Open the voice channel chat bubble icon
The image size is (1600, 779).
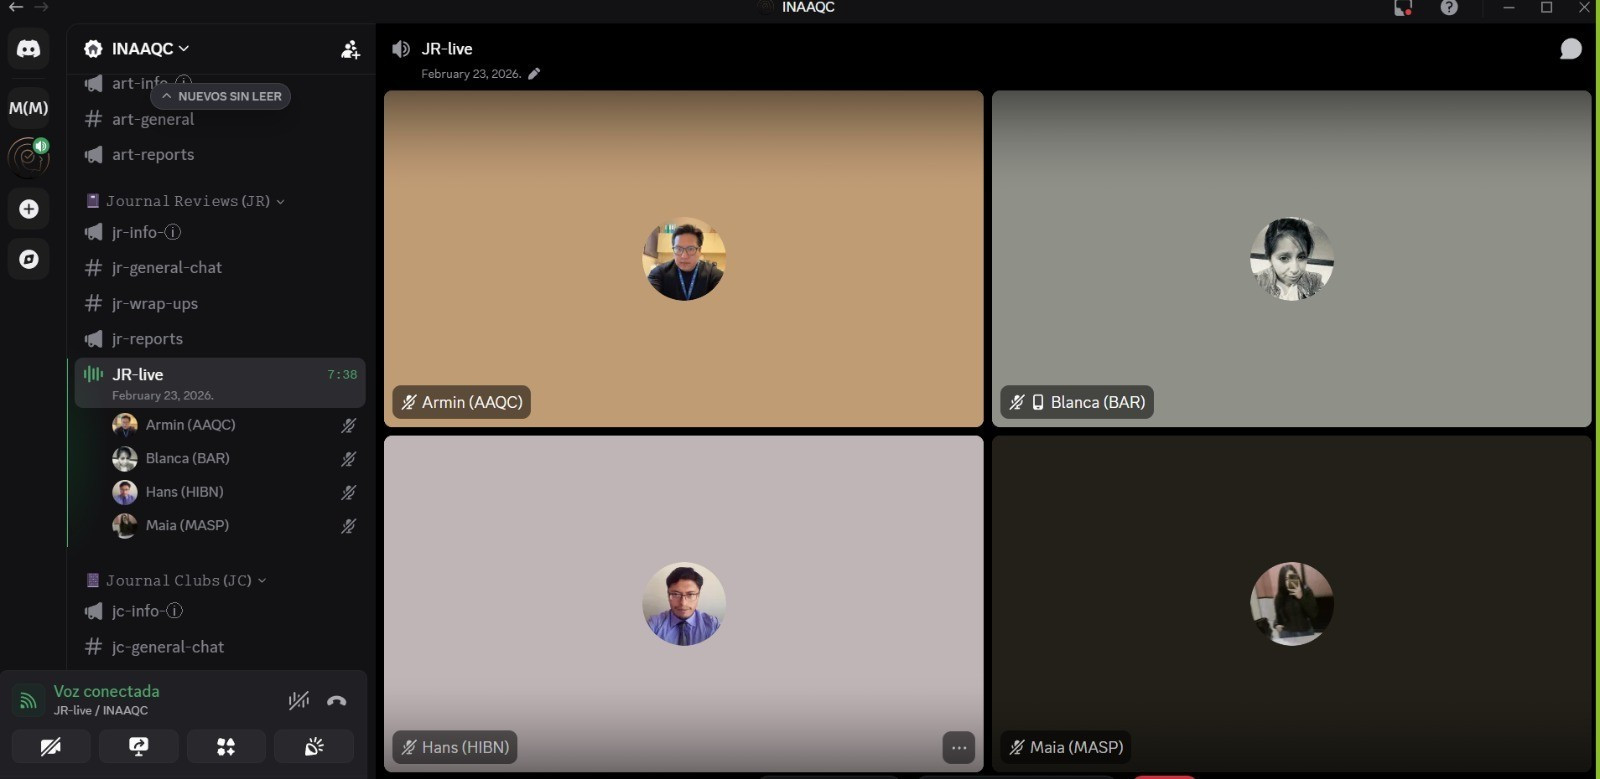[1570, 49]
